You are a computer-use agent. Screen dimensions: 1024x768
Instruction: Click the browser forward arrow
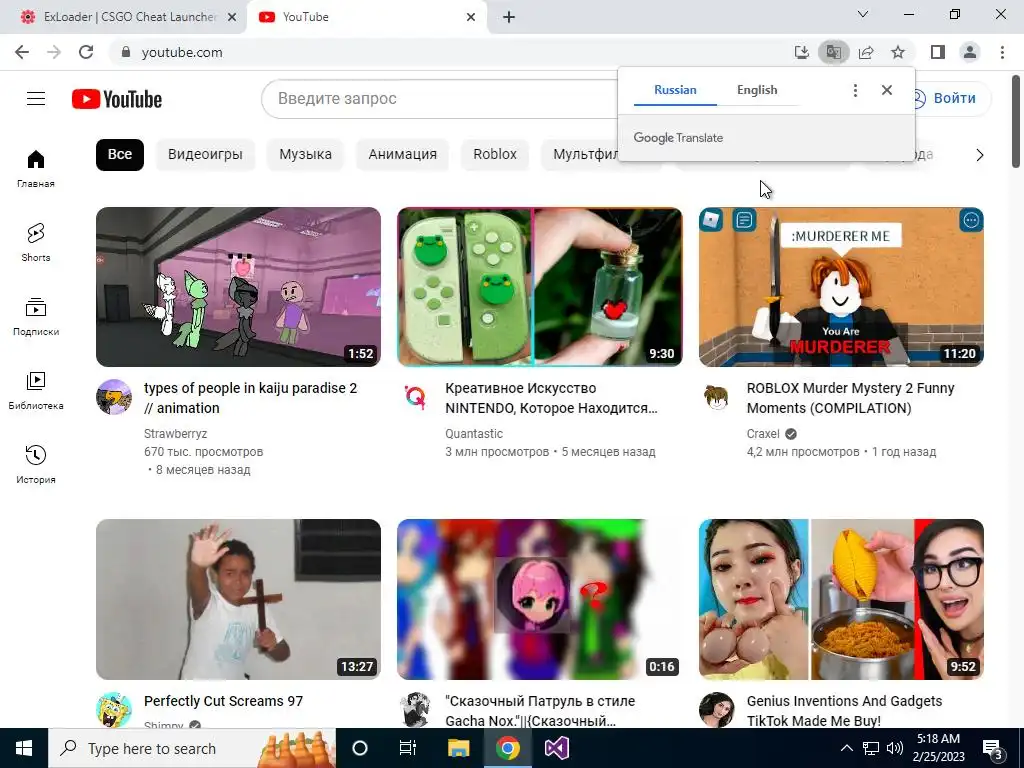(54, 52)
